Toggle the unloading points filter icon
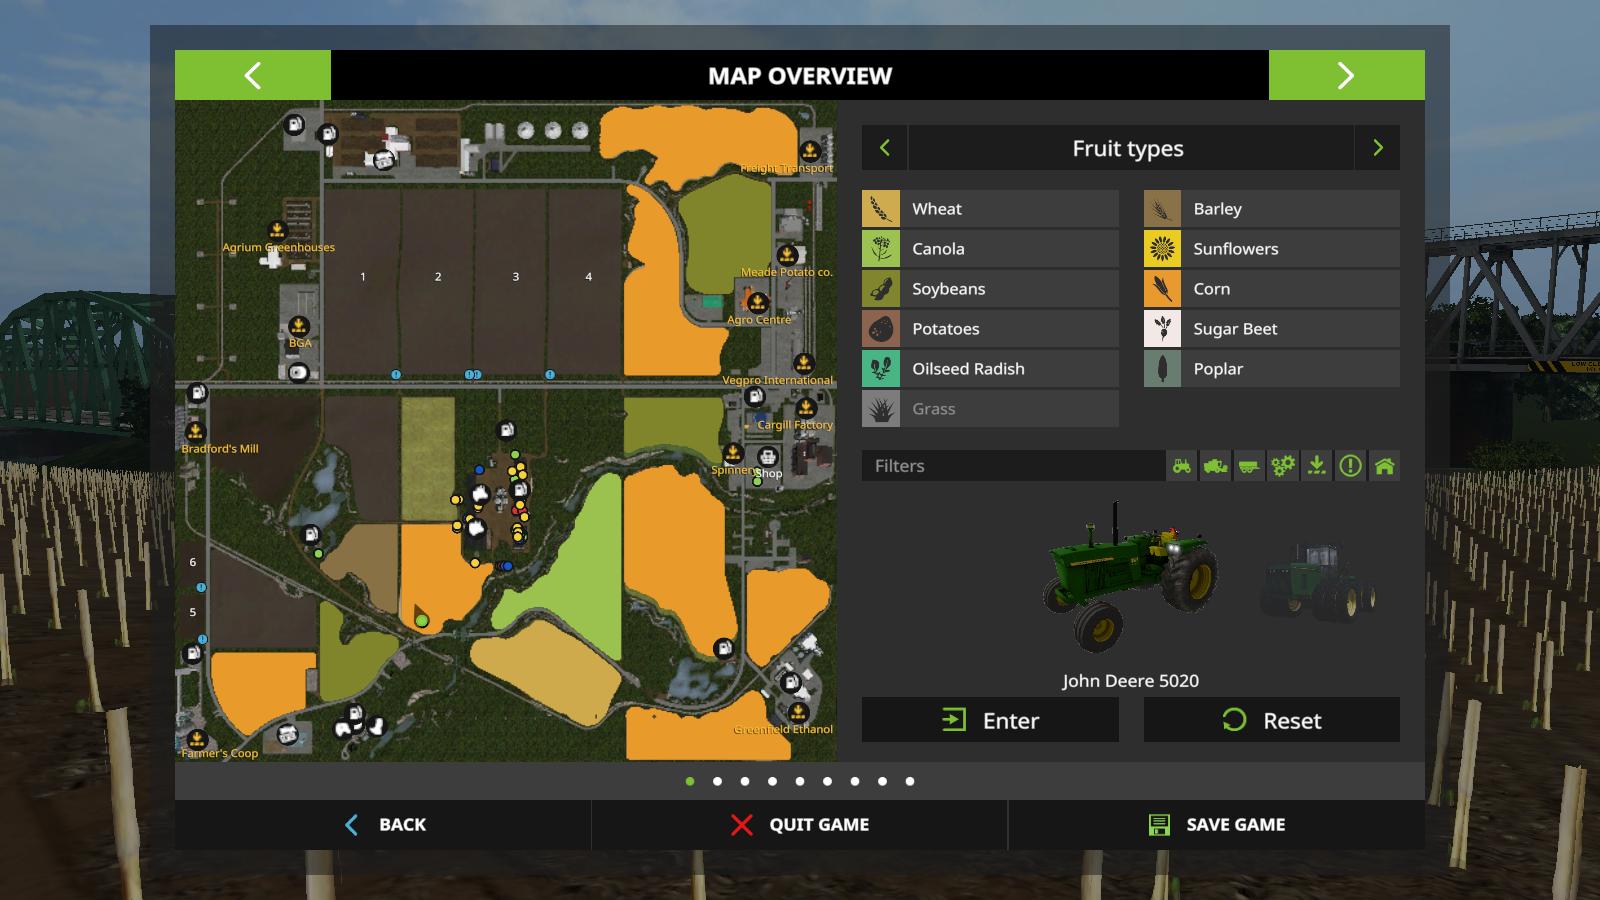1600x900 pixels. coord(1317,466)
